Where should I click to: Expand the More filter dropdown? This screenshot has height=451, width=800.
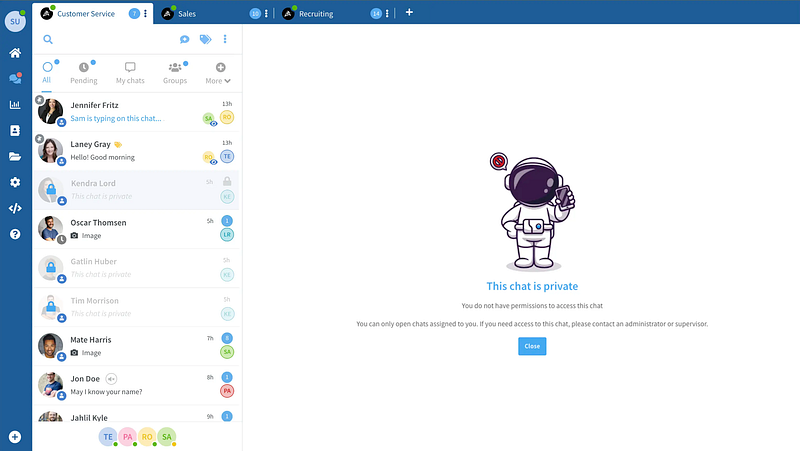tap(218, 73)
